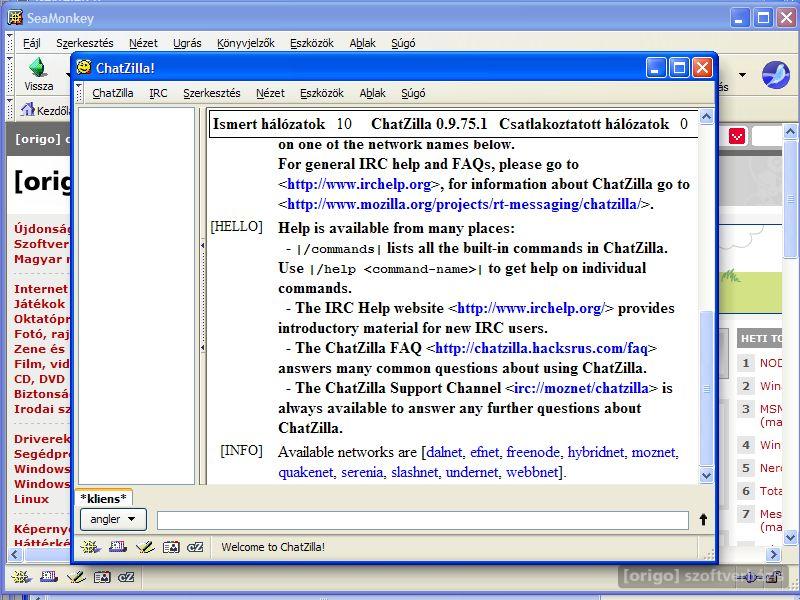Screen dimensions: 800x600
Task: Click the ChatZilla smiley title bar icon
Action: click(x=84, y=67)
